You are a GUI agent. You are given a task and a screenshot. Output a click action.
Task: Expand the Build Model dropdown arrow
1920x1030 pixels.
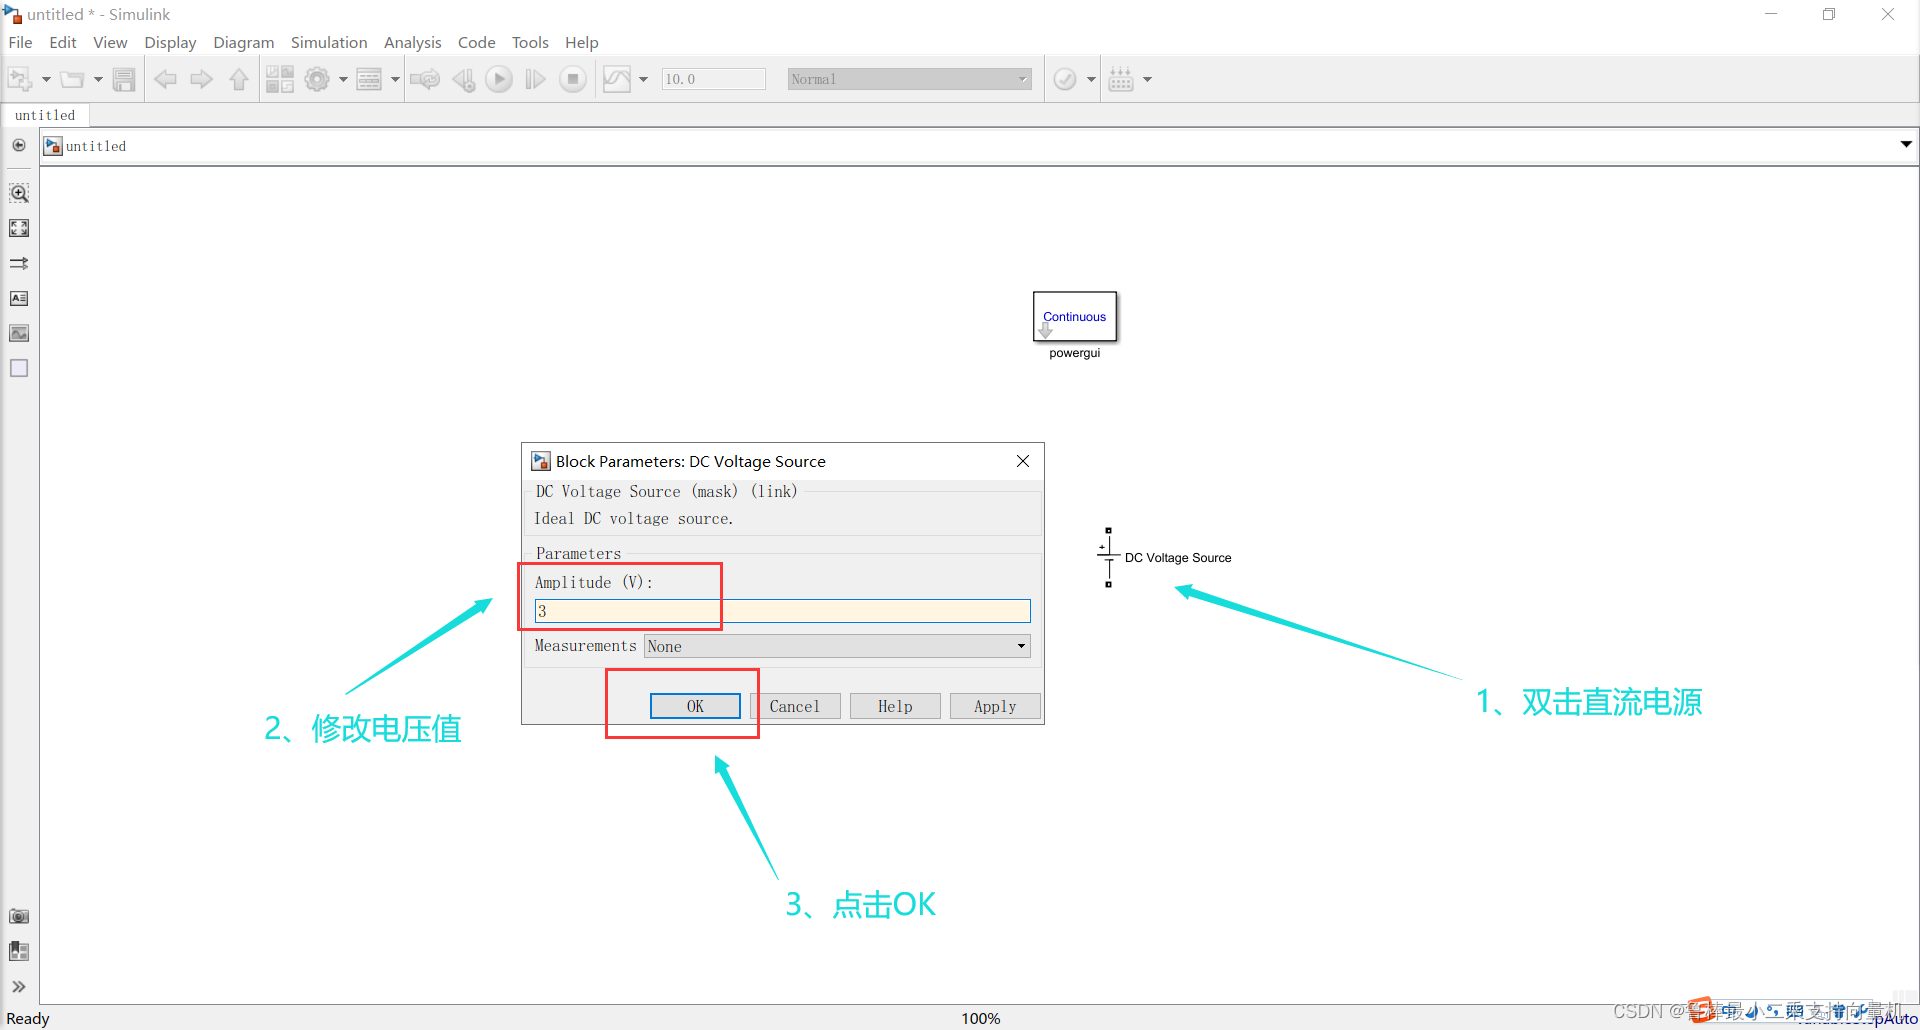coord(1147,79)
